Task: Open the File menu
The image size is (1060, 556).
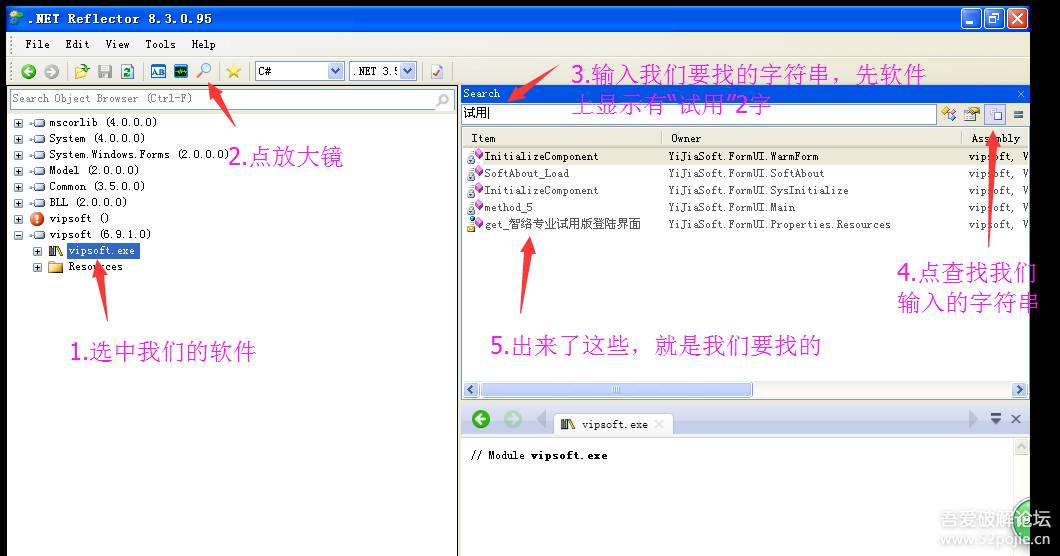Action: tap(37, 44)
